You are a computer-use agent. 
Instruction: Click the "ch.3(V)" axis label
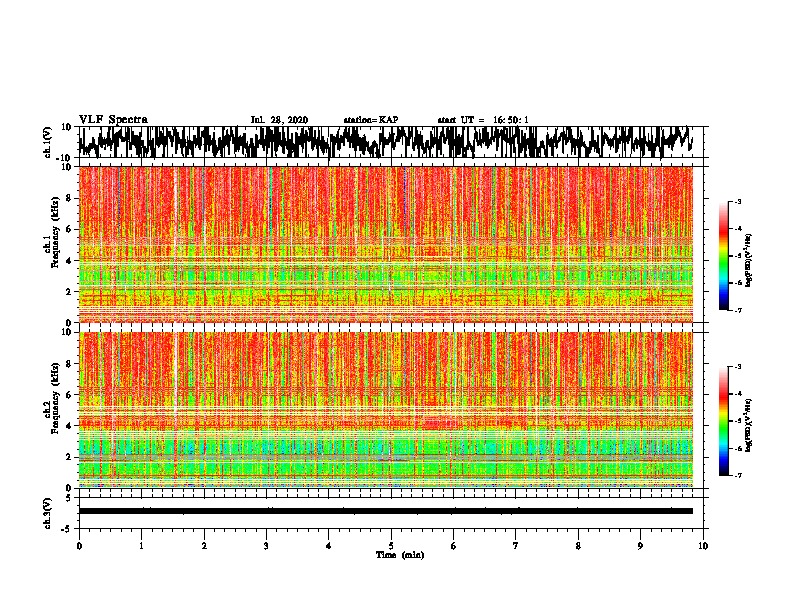click(47, 513)
